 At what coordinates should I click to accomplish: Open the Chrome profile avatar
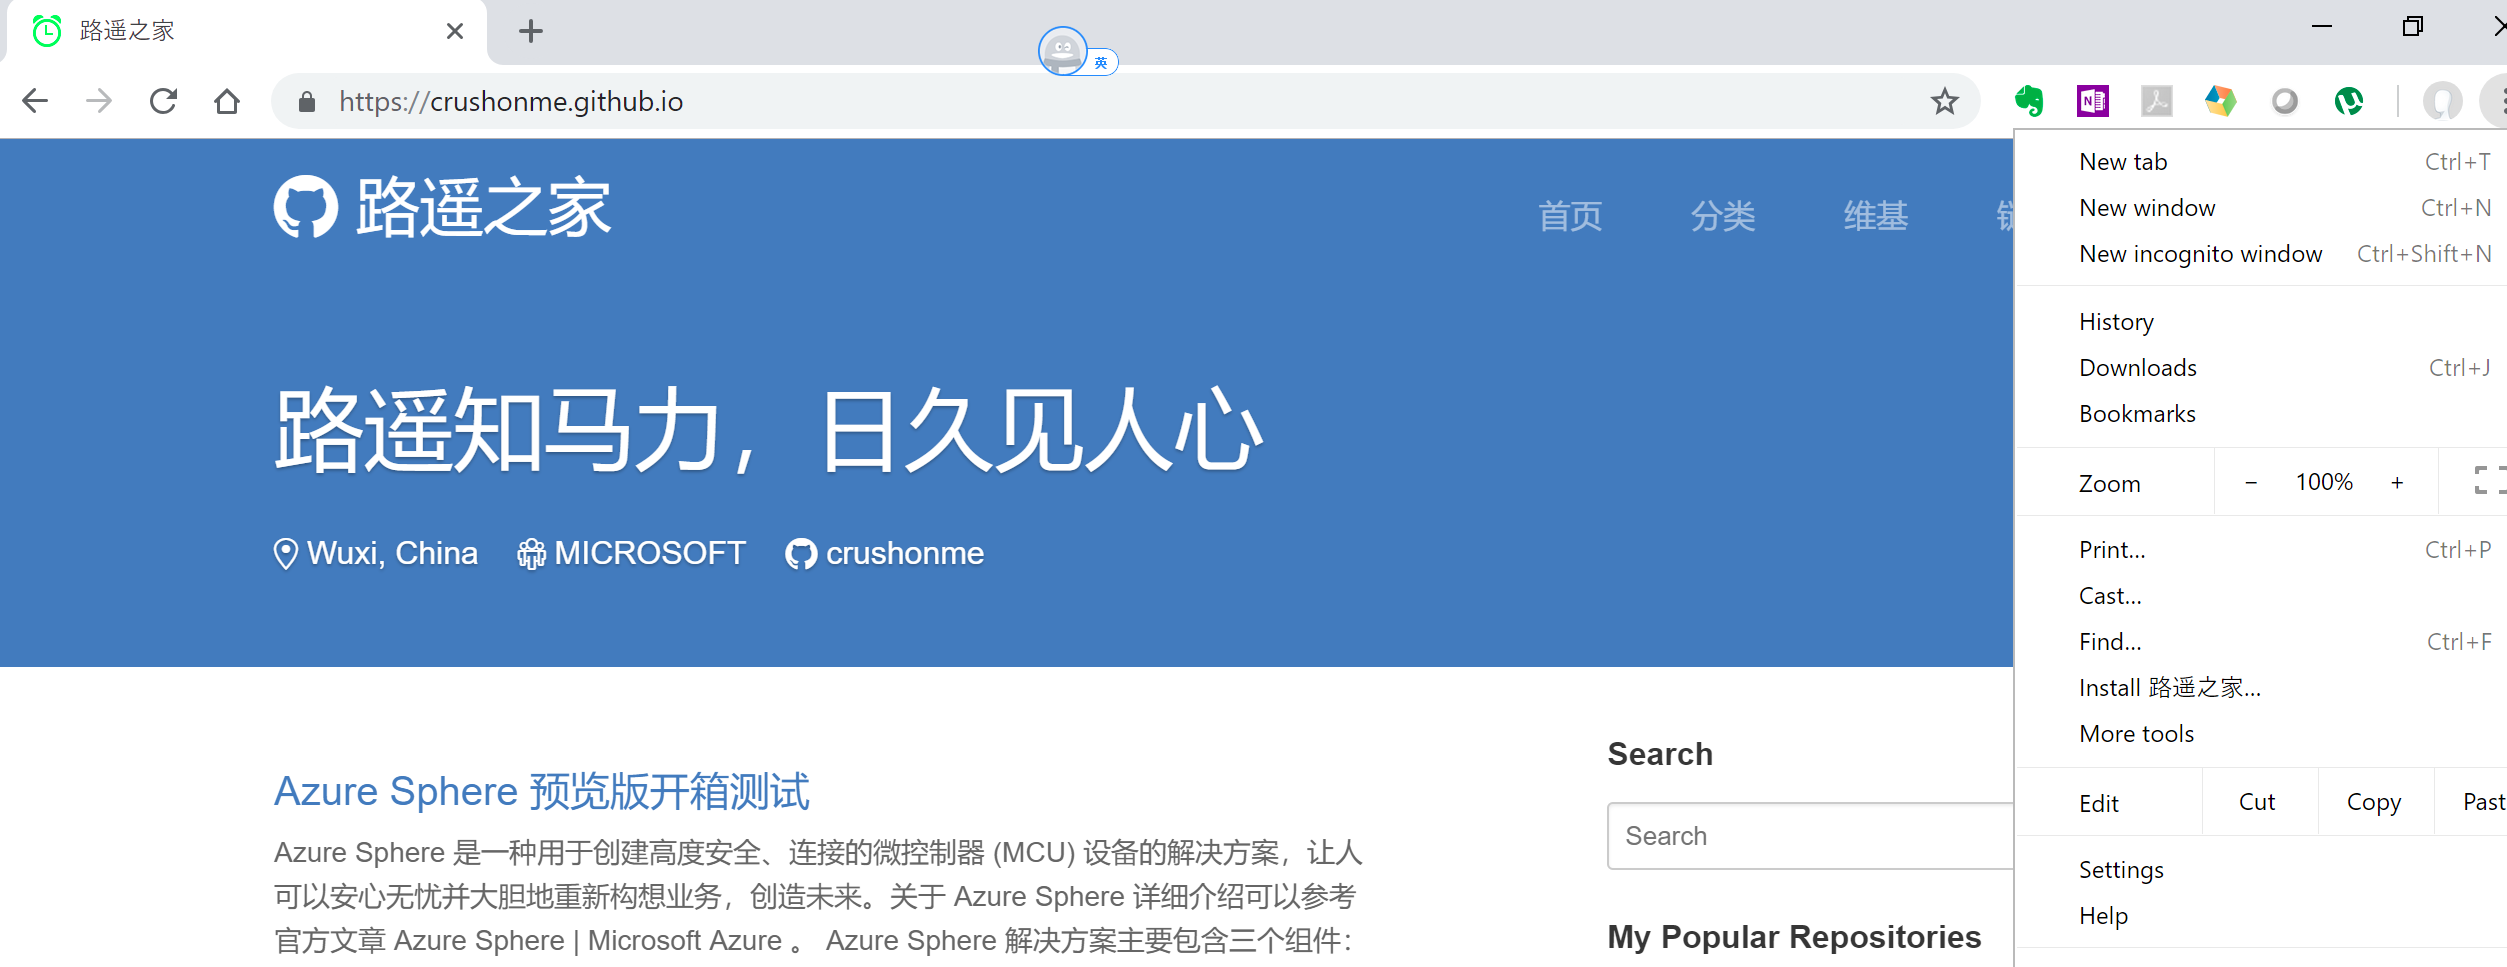tap(2442, 101)
